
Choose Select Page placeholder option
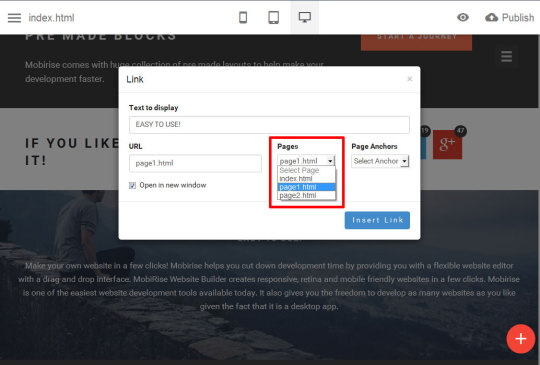coord(306,170)
